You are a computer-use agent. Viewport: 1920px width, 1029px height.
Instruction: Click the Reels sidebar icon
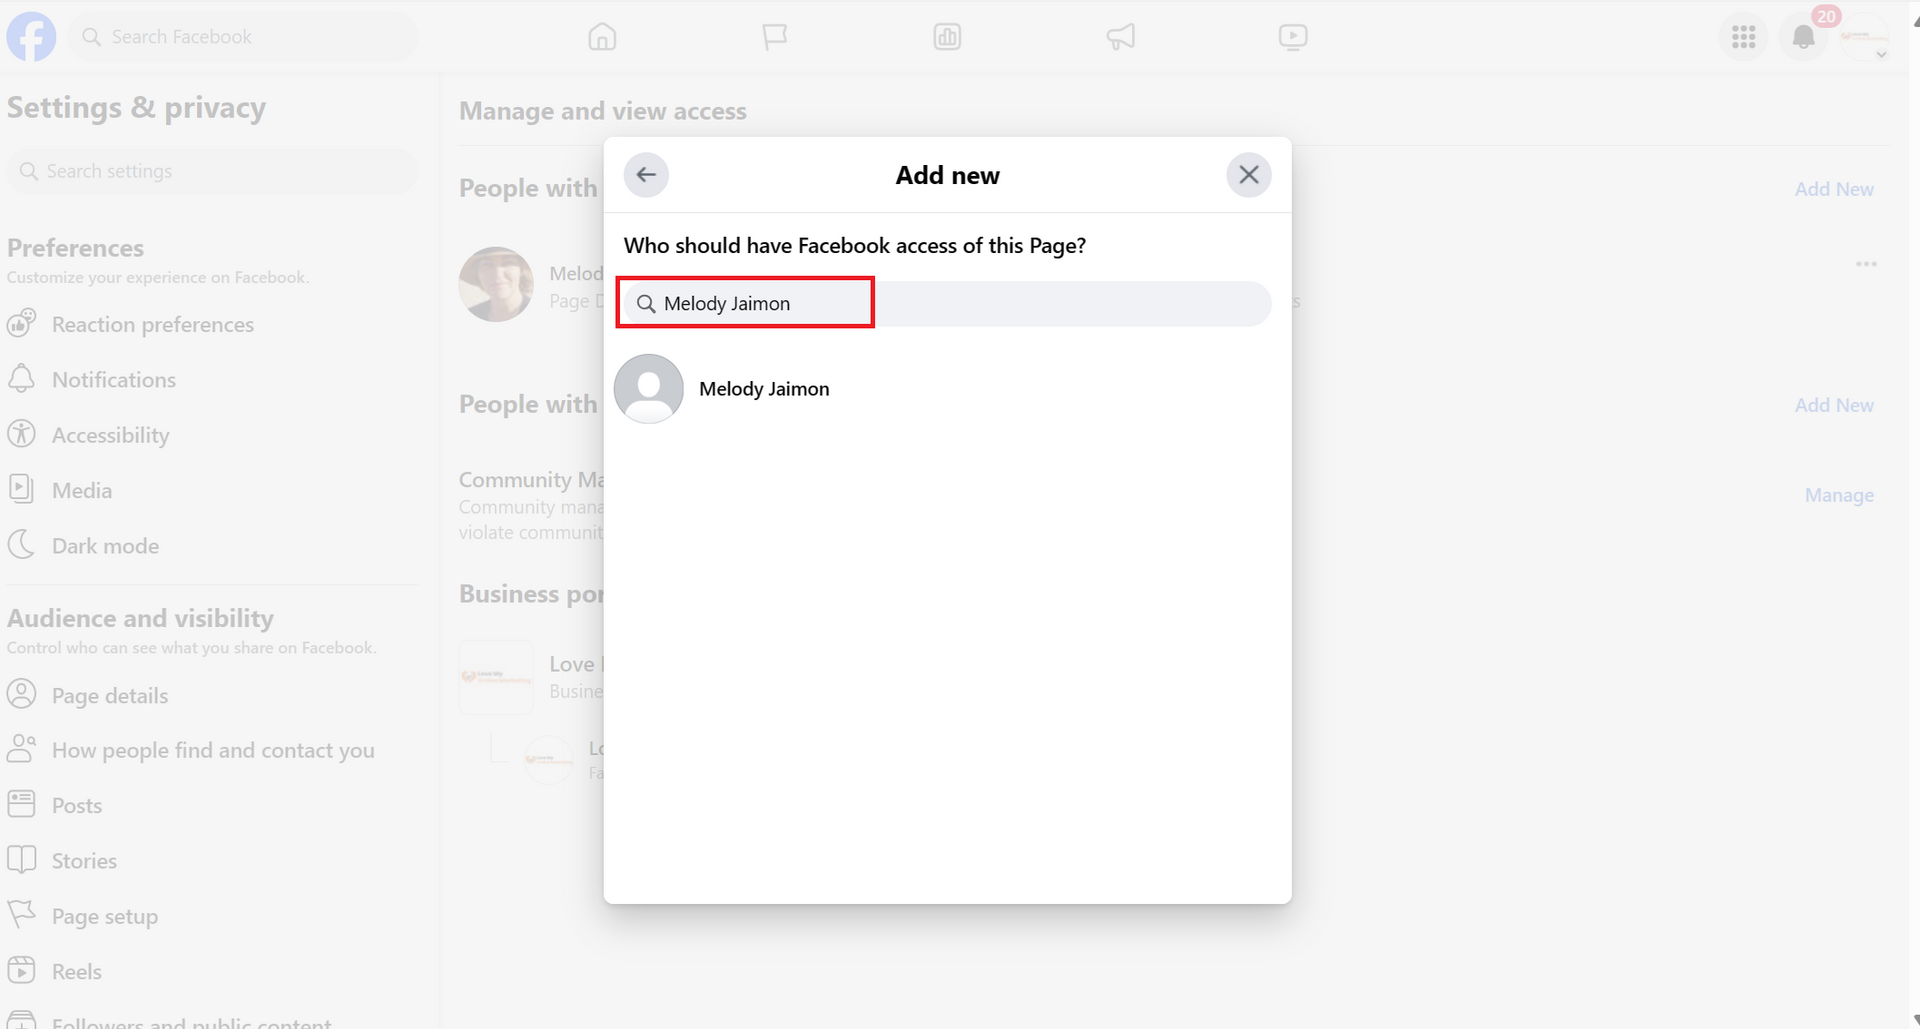click(21, 970)
